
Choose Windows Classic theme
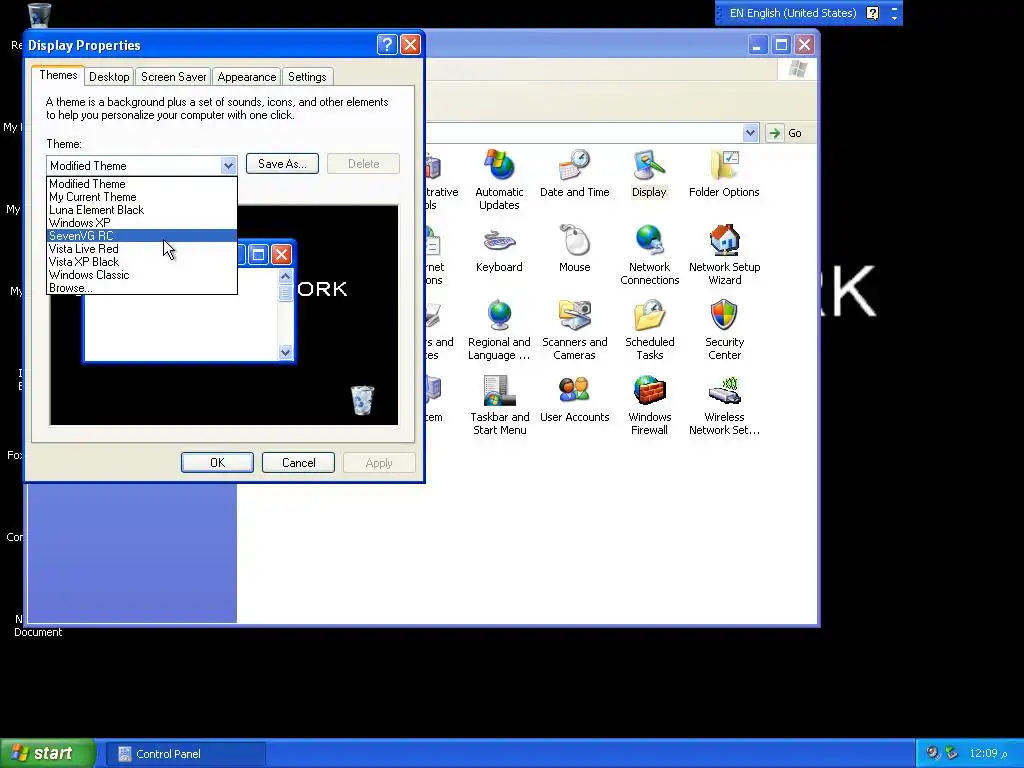tap(142, 275)
